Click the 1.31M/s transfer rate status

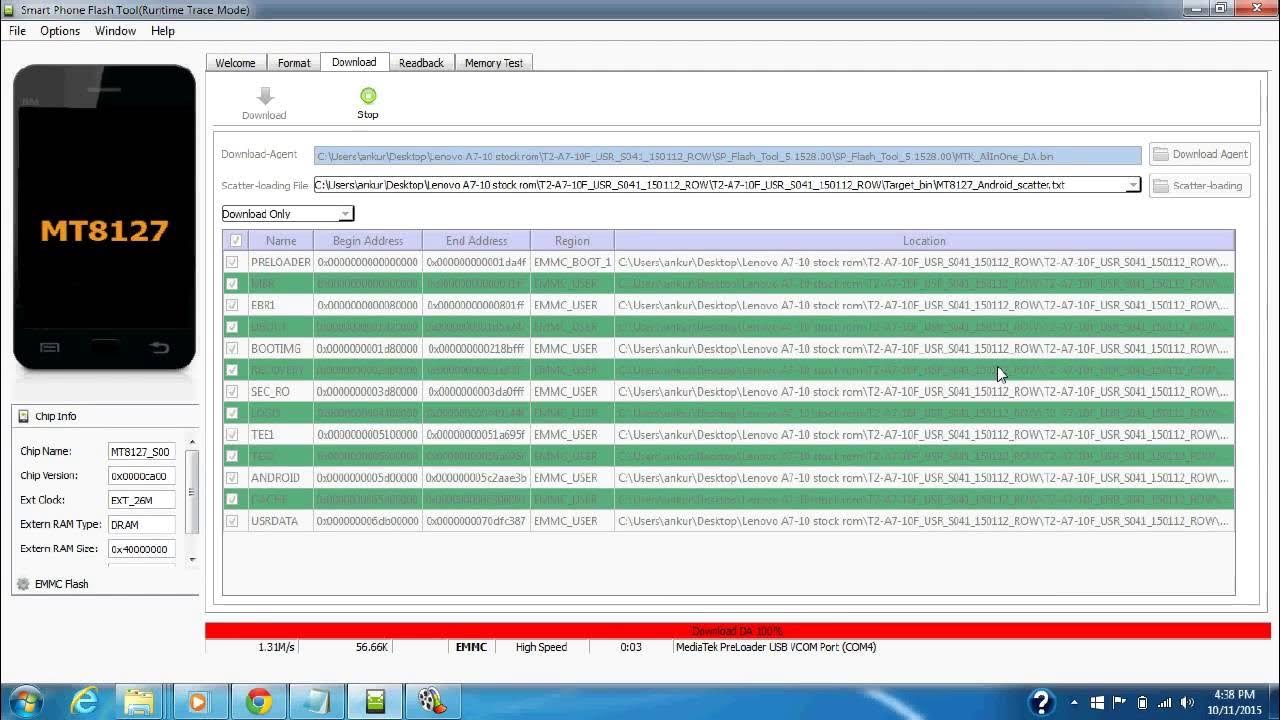[276, 647]
